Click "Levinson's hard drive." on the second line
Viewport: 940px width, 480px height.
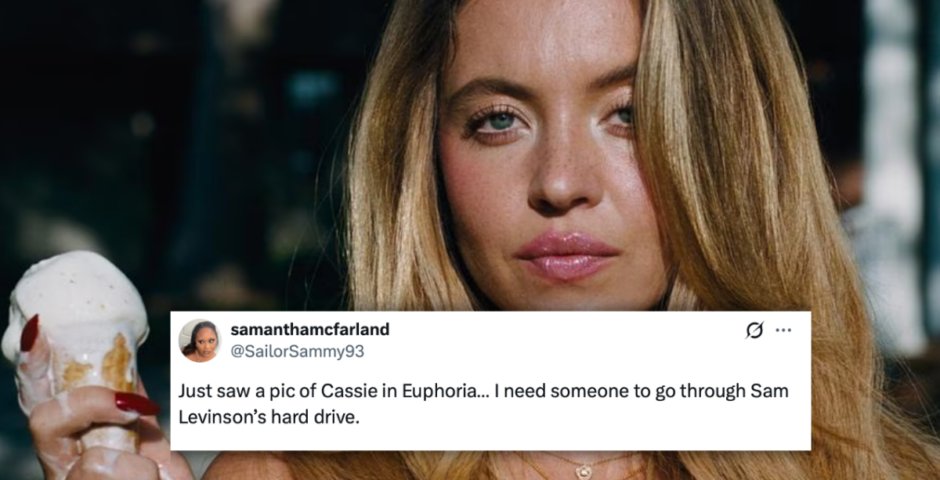(269, 417)
